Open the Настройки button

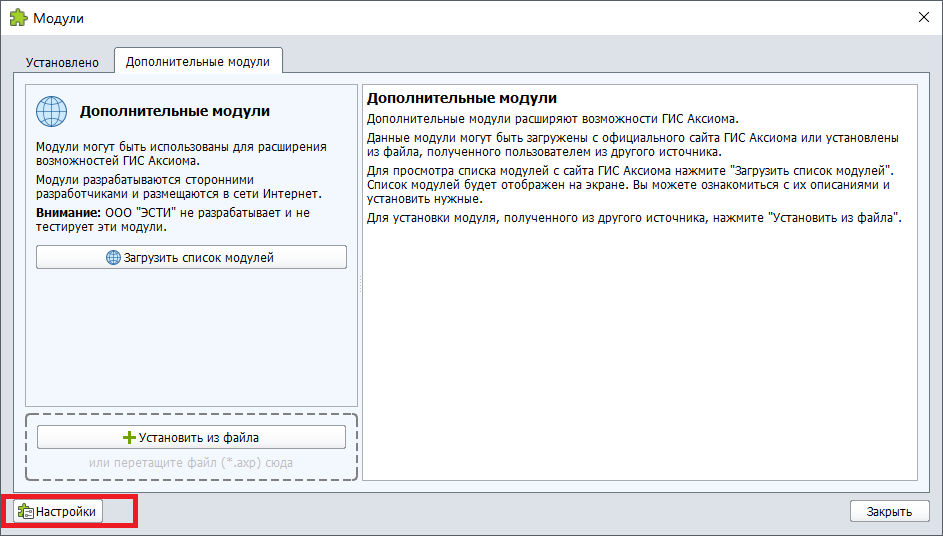click(x=58, y=511)
